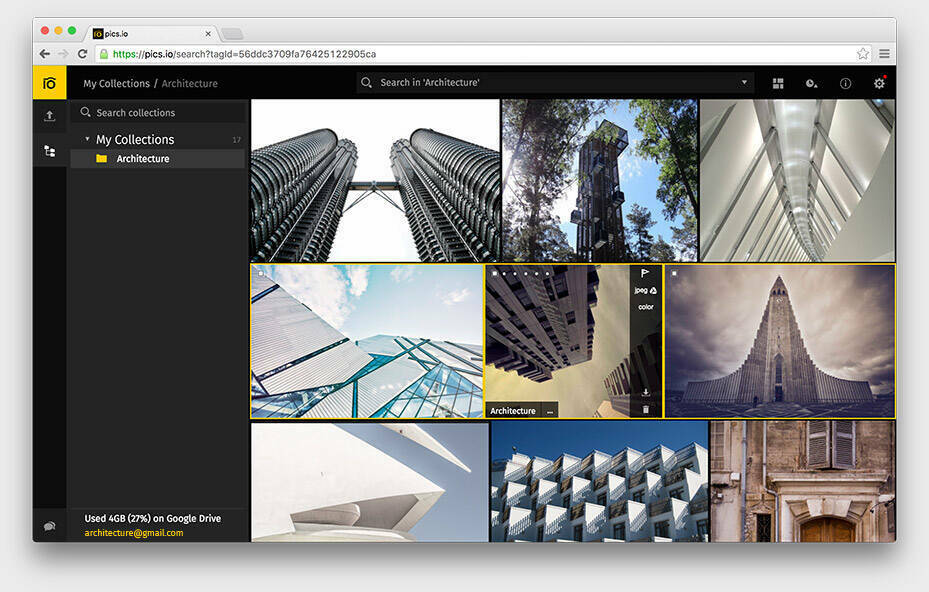Open the white ribbed ceiling thumbnail

(797, 180)
